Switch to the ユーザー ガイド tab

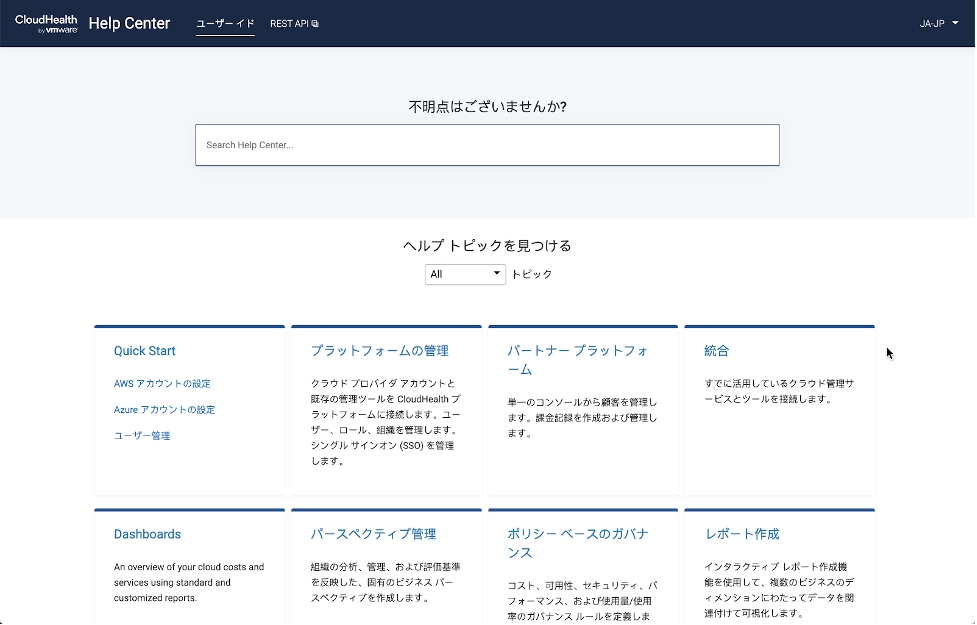[x=224, y=23]
